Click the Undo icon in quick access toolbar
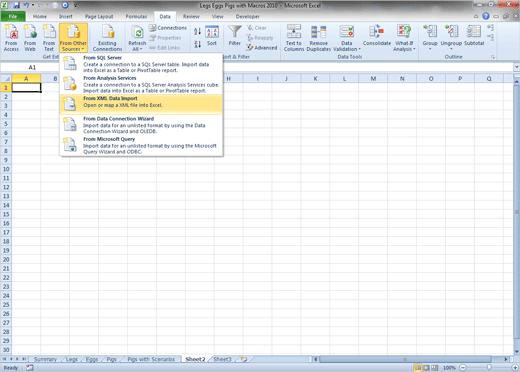This screenshot has width=520, height=372. 26,5
